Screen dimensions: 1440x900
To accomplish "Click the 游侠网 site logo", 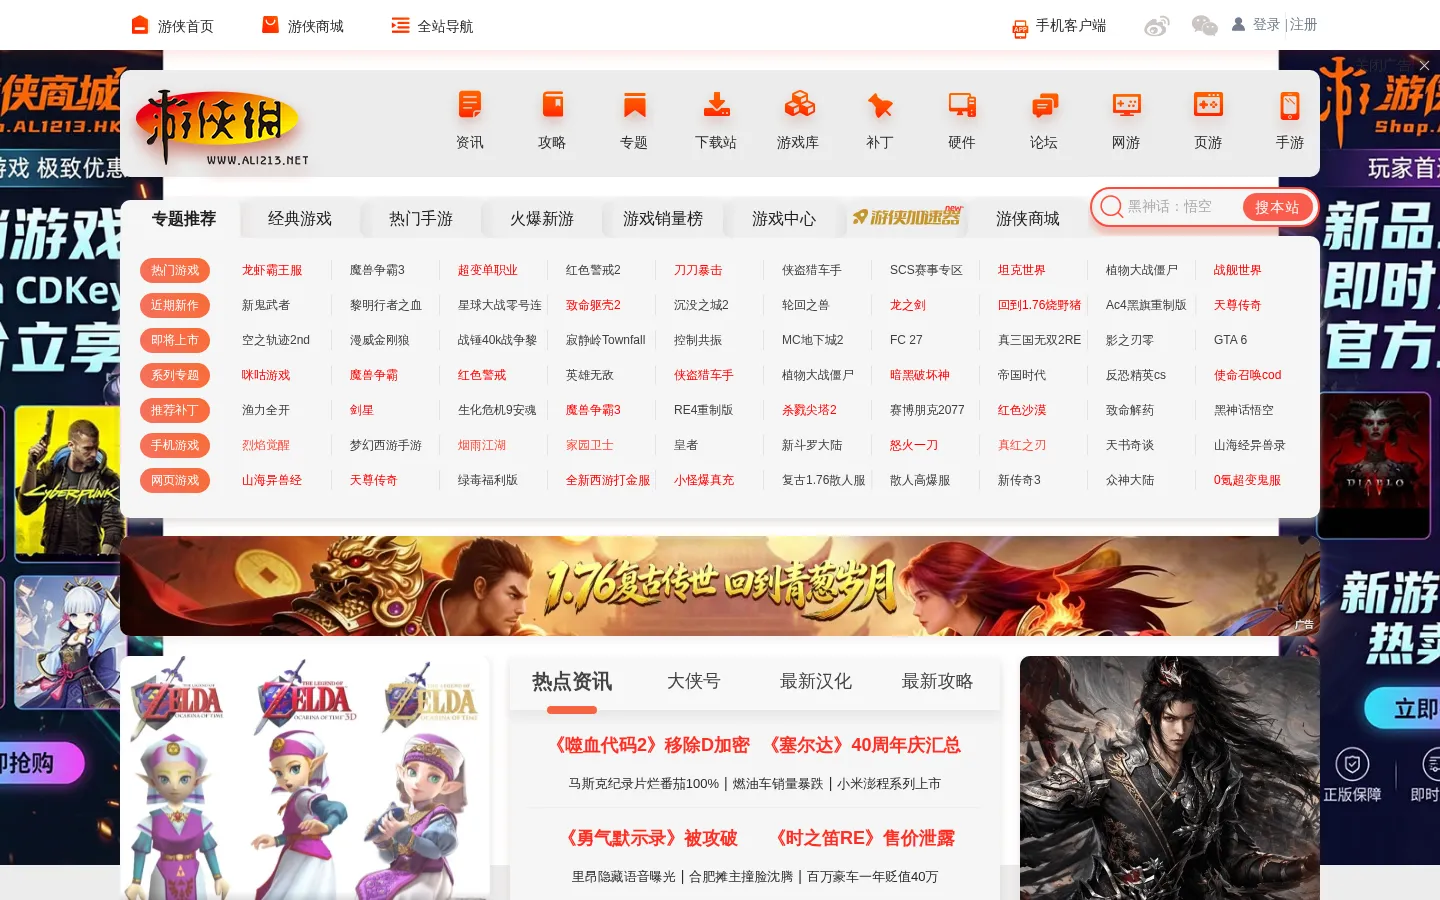I will (222, 128).
